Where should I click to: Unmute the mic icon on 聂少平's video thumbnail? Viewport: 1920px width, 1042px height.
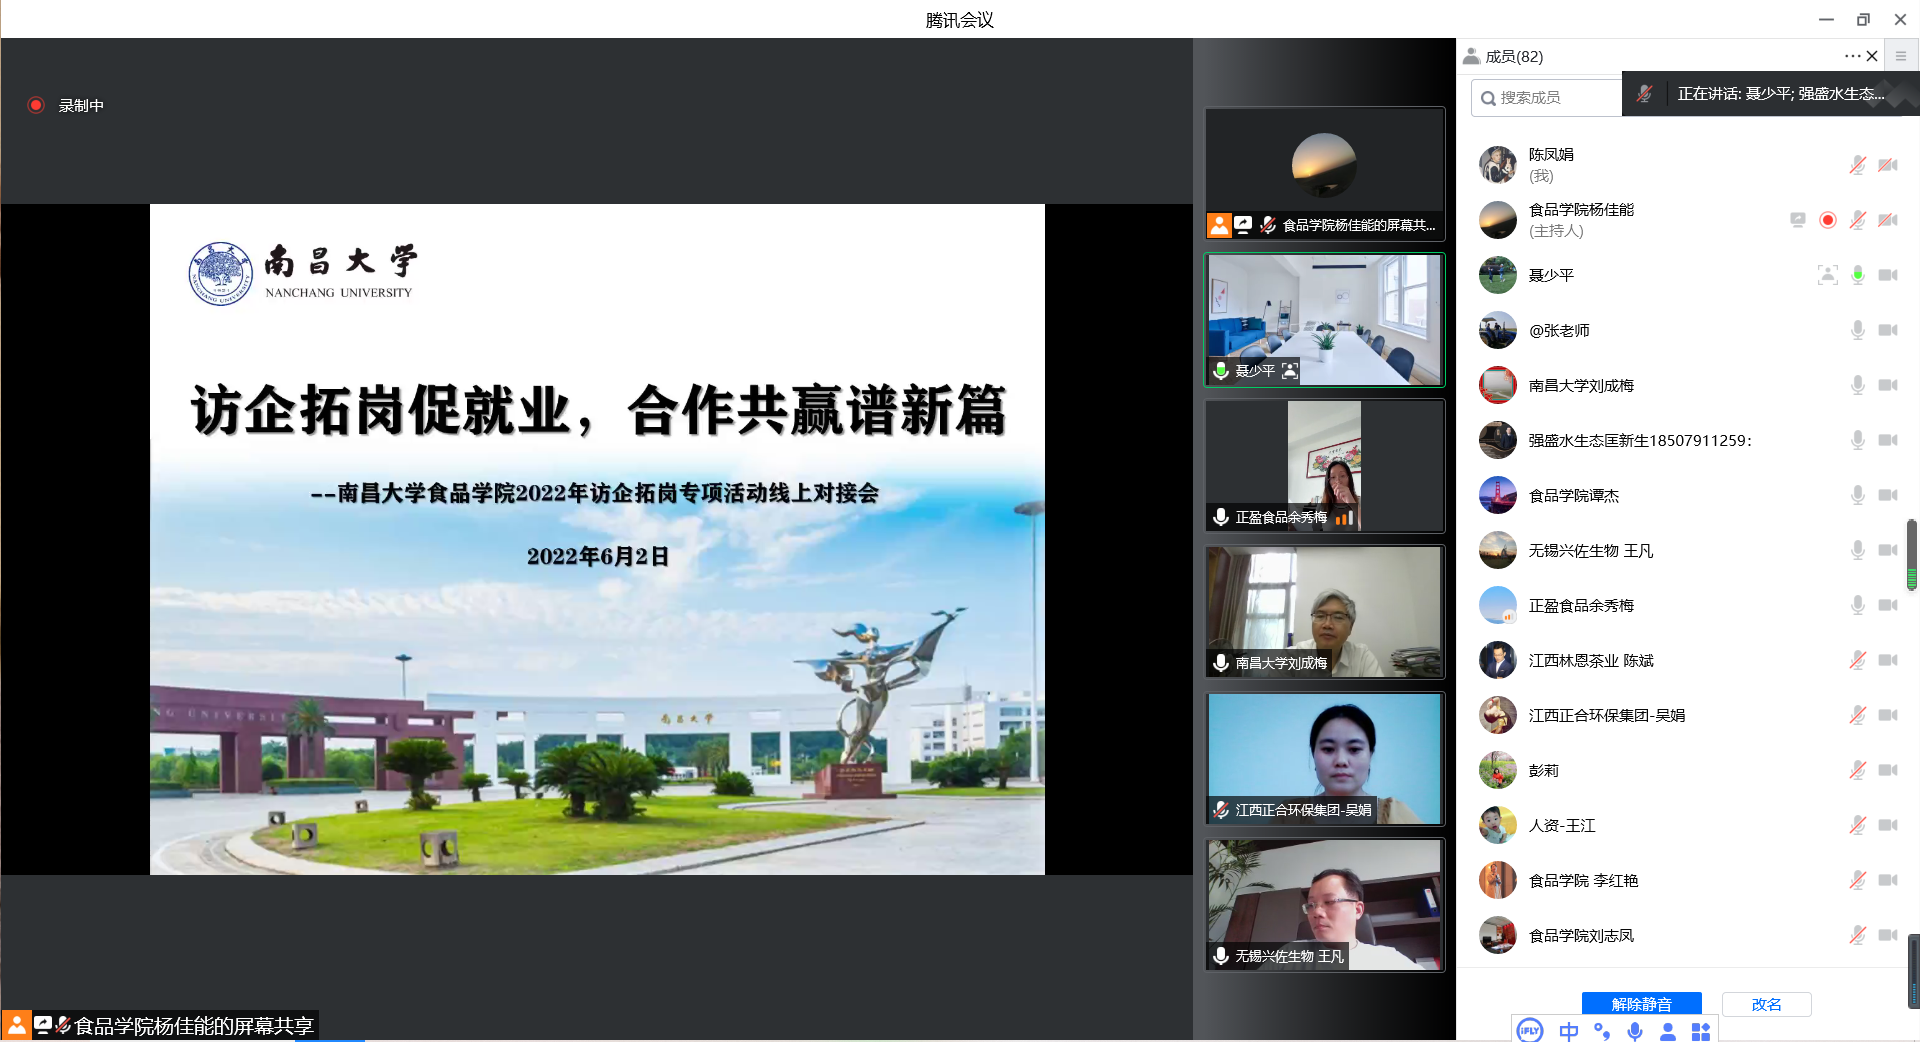[1221, 370]
